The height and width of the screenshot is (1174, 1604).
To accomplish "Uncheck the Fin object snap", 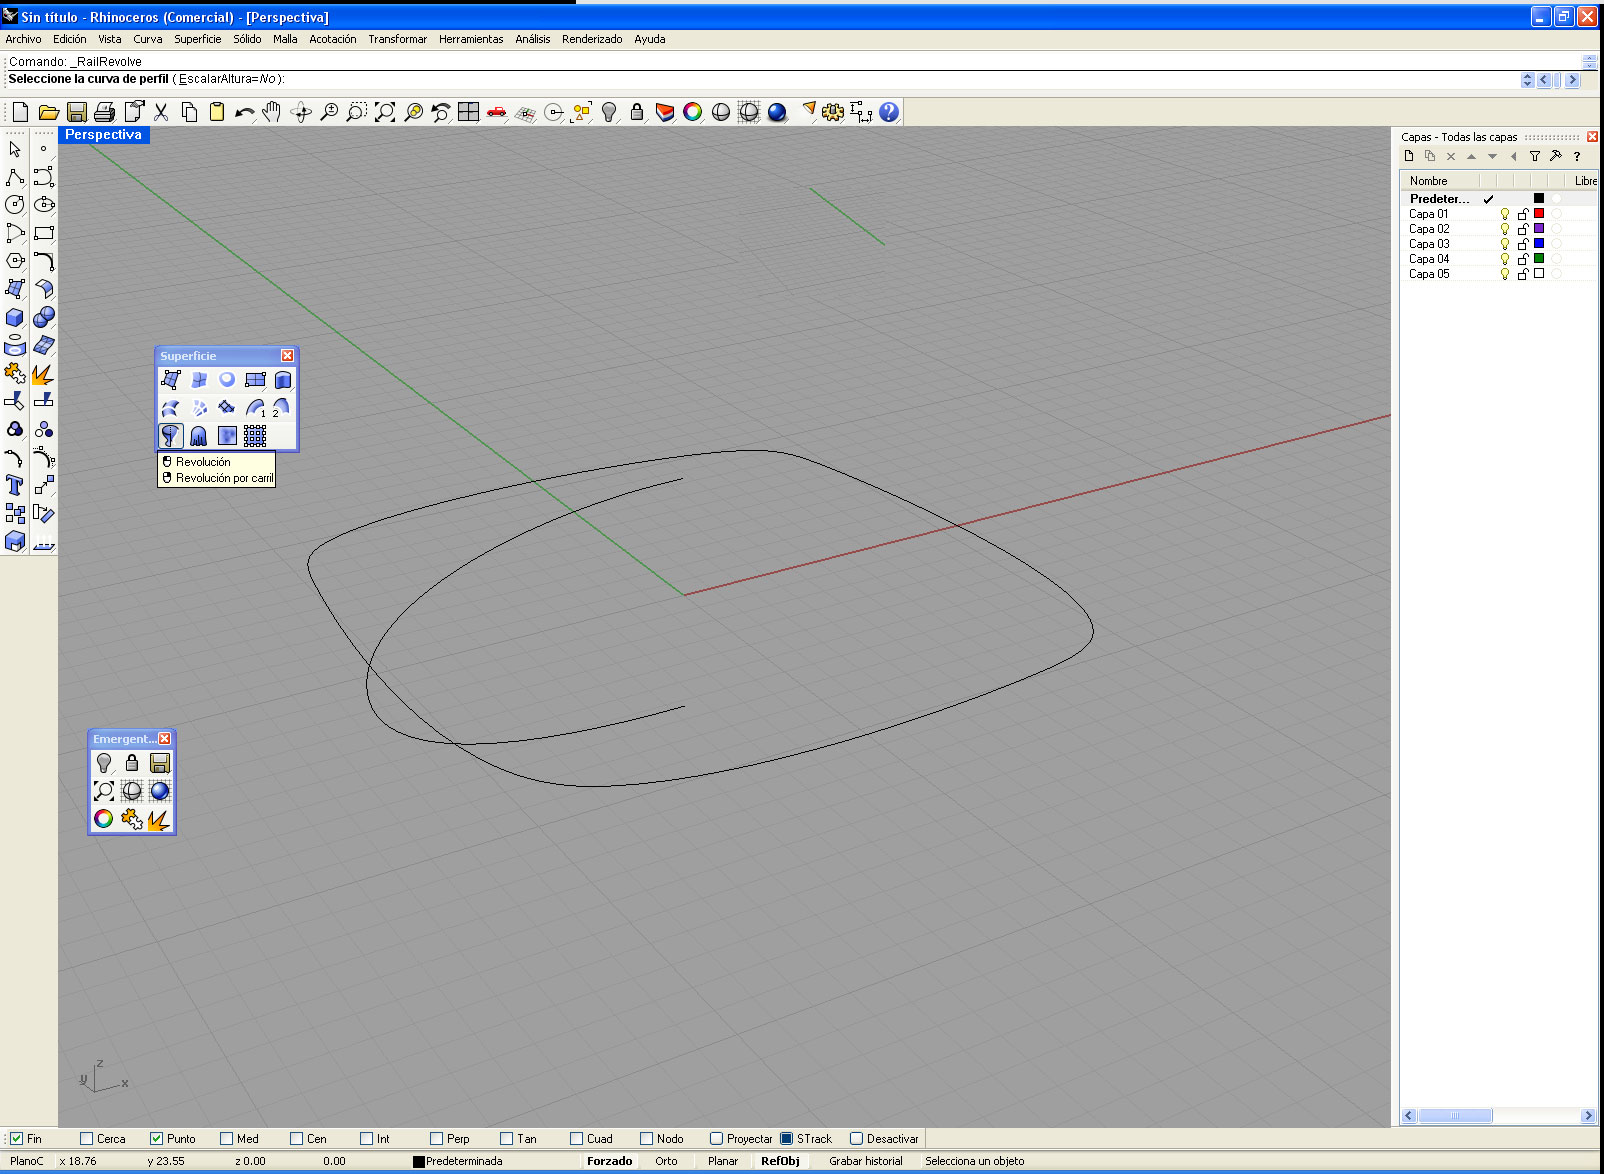I will pyautogui.click(x=16, y=1139).
